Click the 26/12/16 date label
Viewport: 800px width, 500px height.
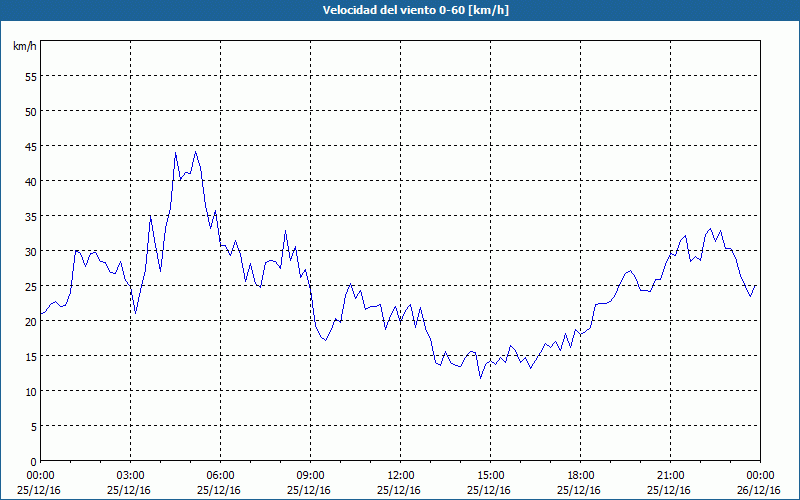click(x=759, y=490)
